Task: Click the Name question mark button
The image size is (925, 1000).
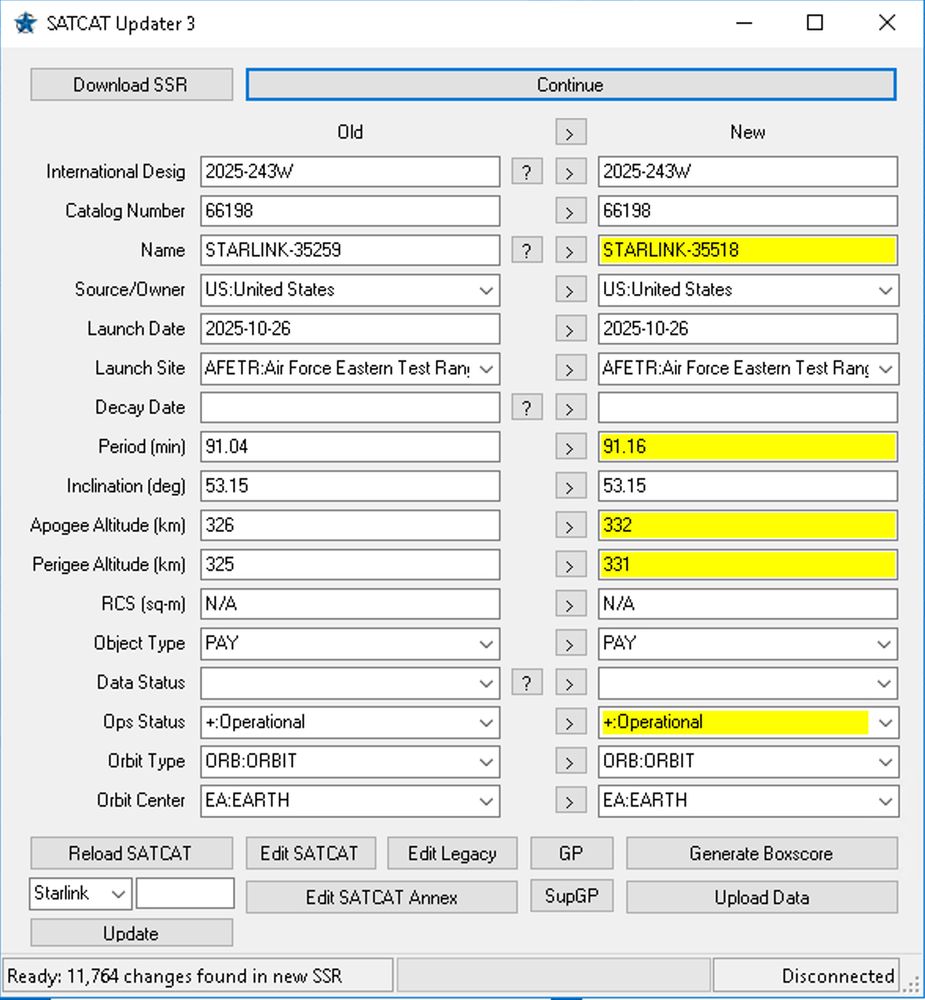Action: pos(527,251)
